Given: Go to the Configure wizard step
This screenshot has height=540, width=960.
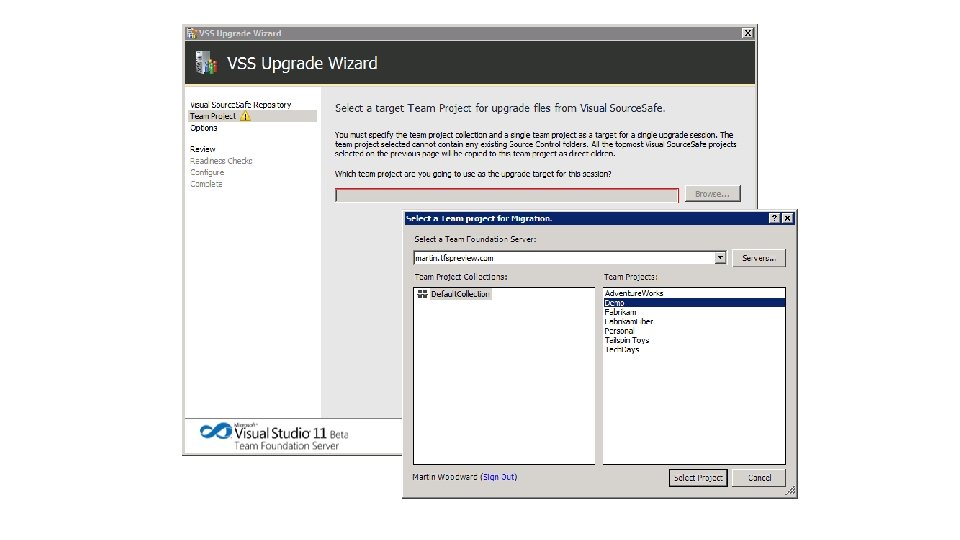Looking at the screenshot, I should [x=207, y=172].
